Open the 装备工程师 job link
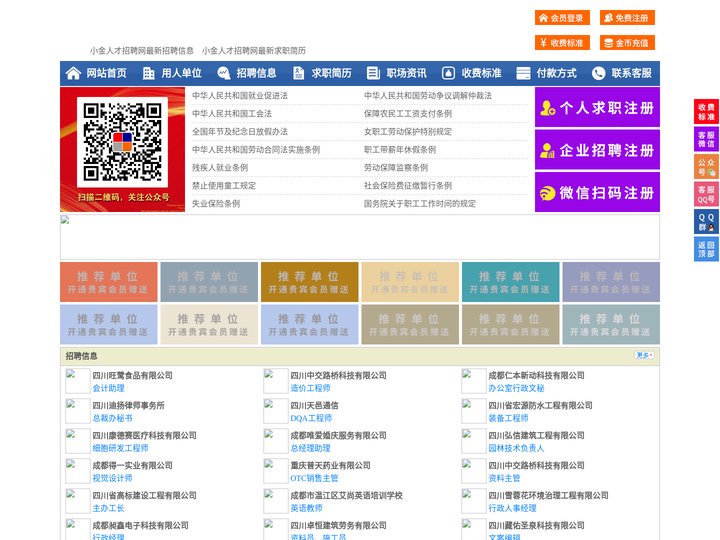Viewport: 720px width, 540px height. point(508,418)
